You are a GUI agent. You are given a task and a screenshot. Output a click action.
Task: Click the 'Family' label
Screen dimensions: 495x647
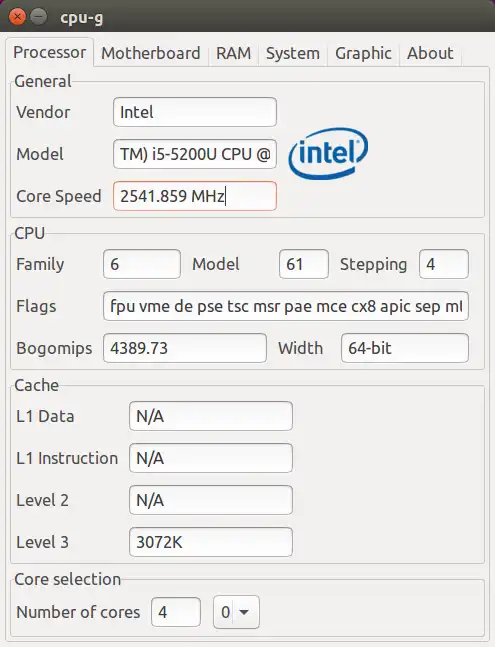(x=40, y=264)
